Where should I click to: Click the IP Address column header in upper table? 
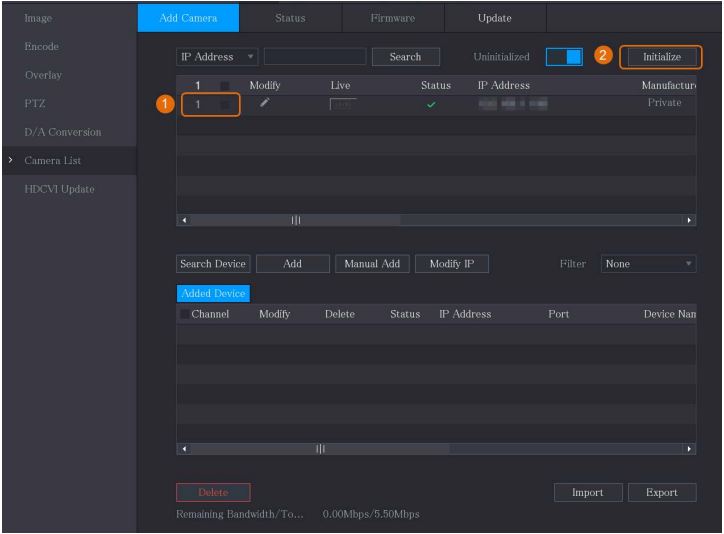(504, 85)
